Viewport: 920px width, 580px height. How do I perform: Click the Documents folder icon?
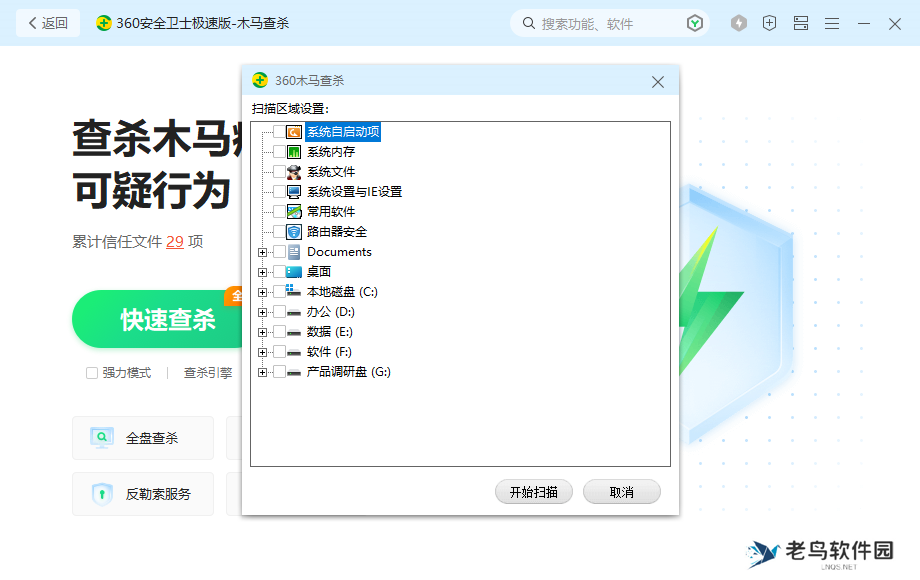(x=294, y=252)
